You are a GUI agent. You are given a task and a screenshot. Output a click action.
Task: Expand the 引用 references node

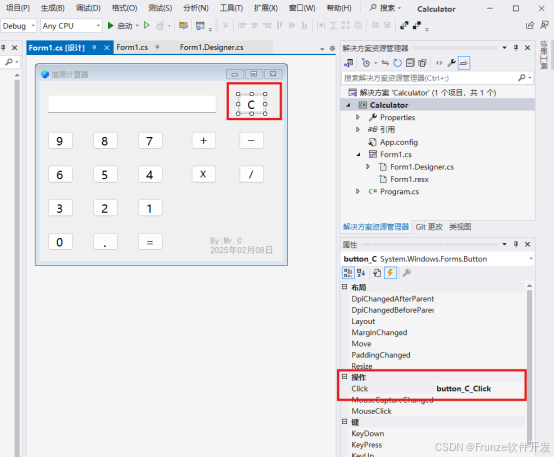(358, 130)
